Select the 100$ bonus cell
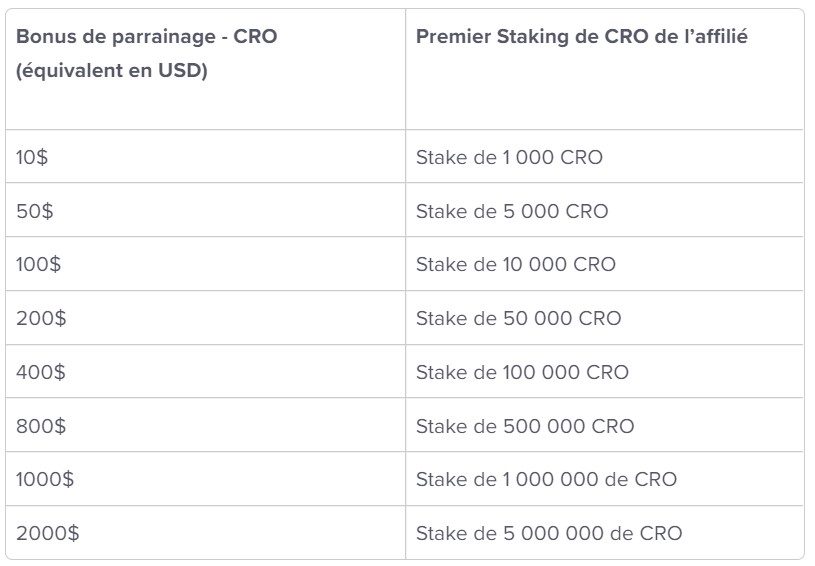The height and width of the screenshot is (566, 815). (205, 264)
